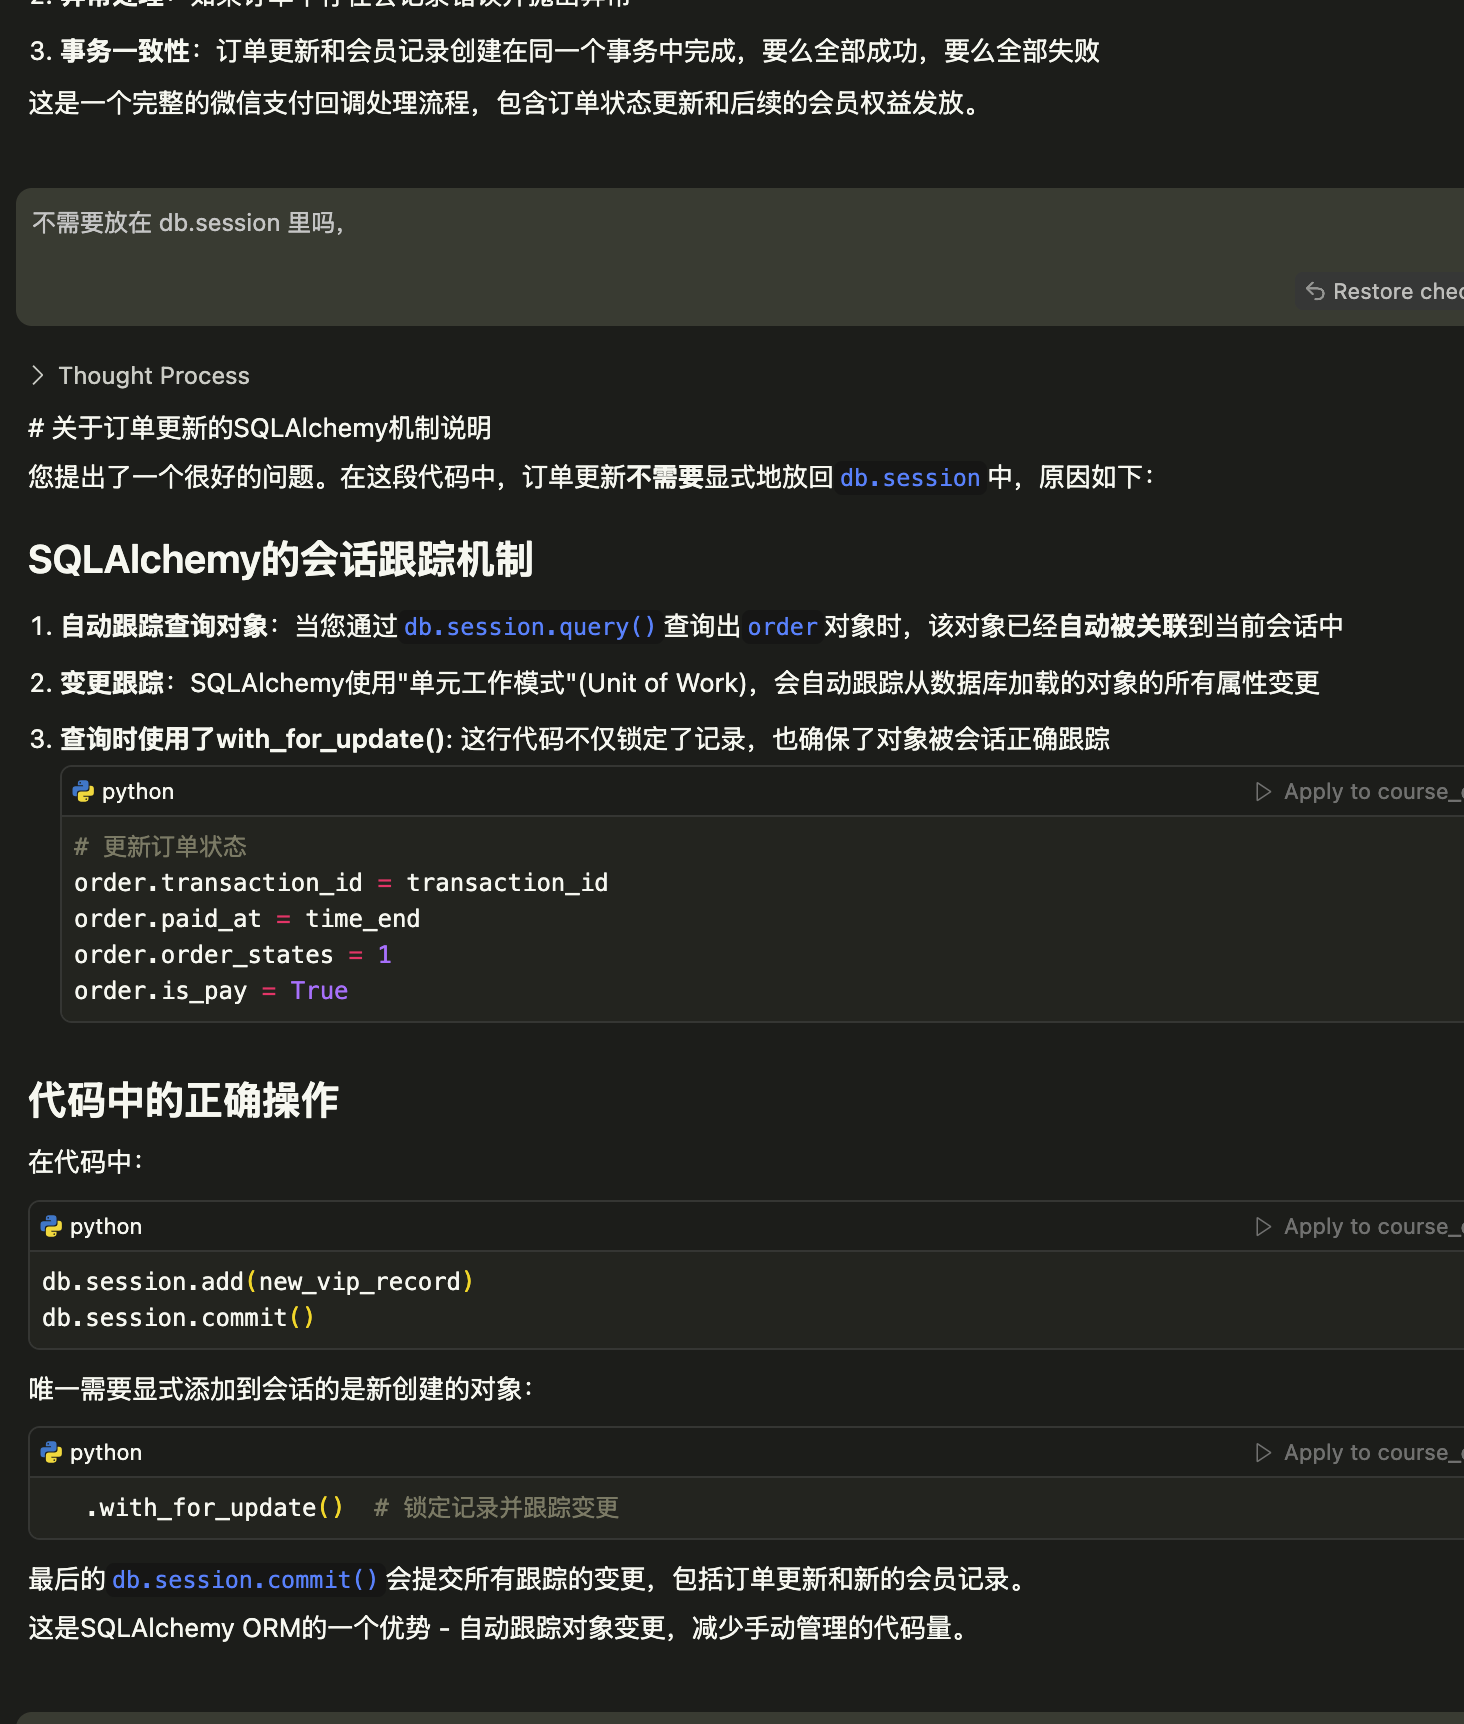Click the text '在代码中:'
The image size is (1464, 1724).
click(86, 1162)
